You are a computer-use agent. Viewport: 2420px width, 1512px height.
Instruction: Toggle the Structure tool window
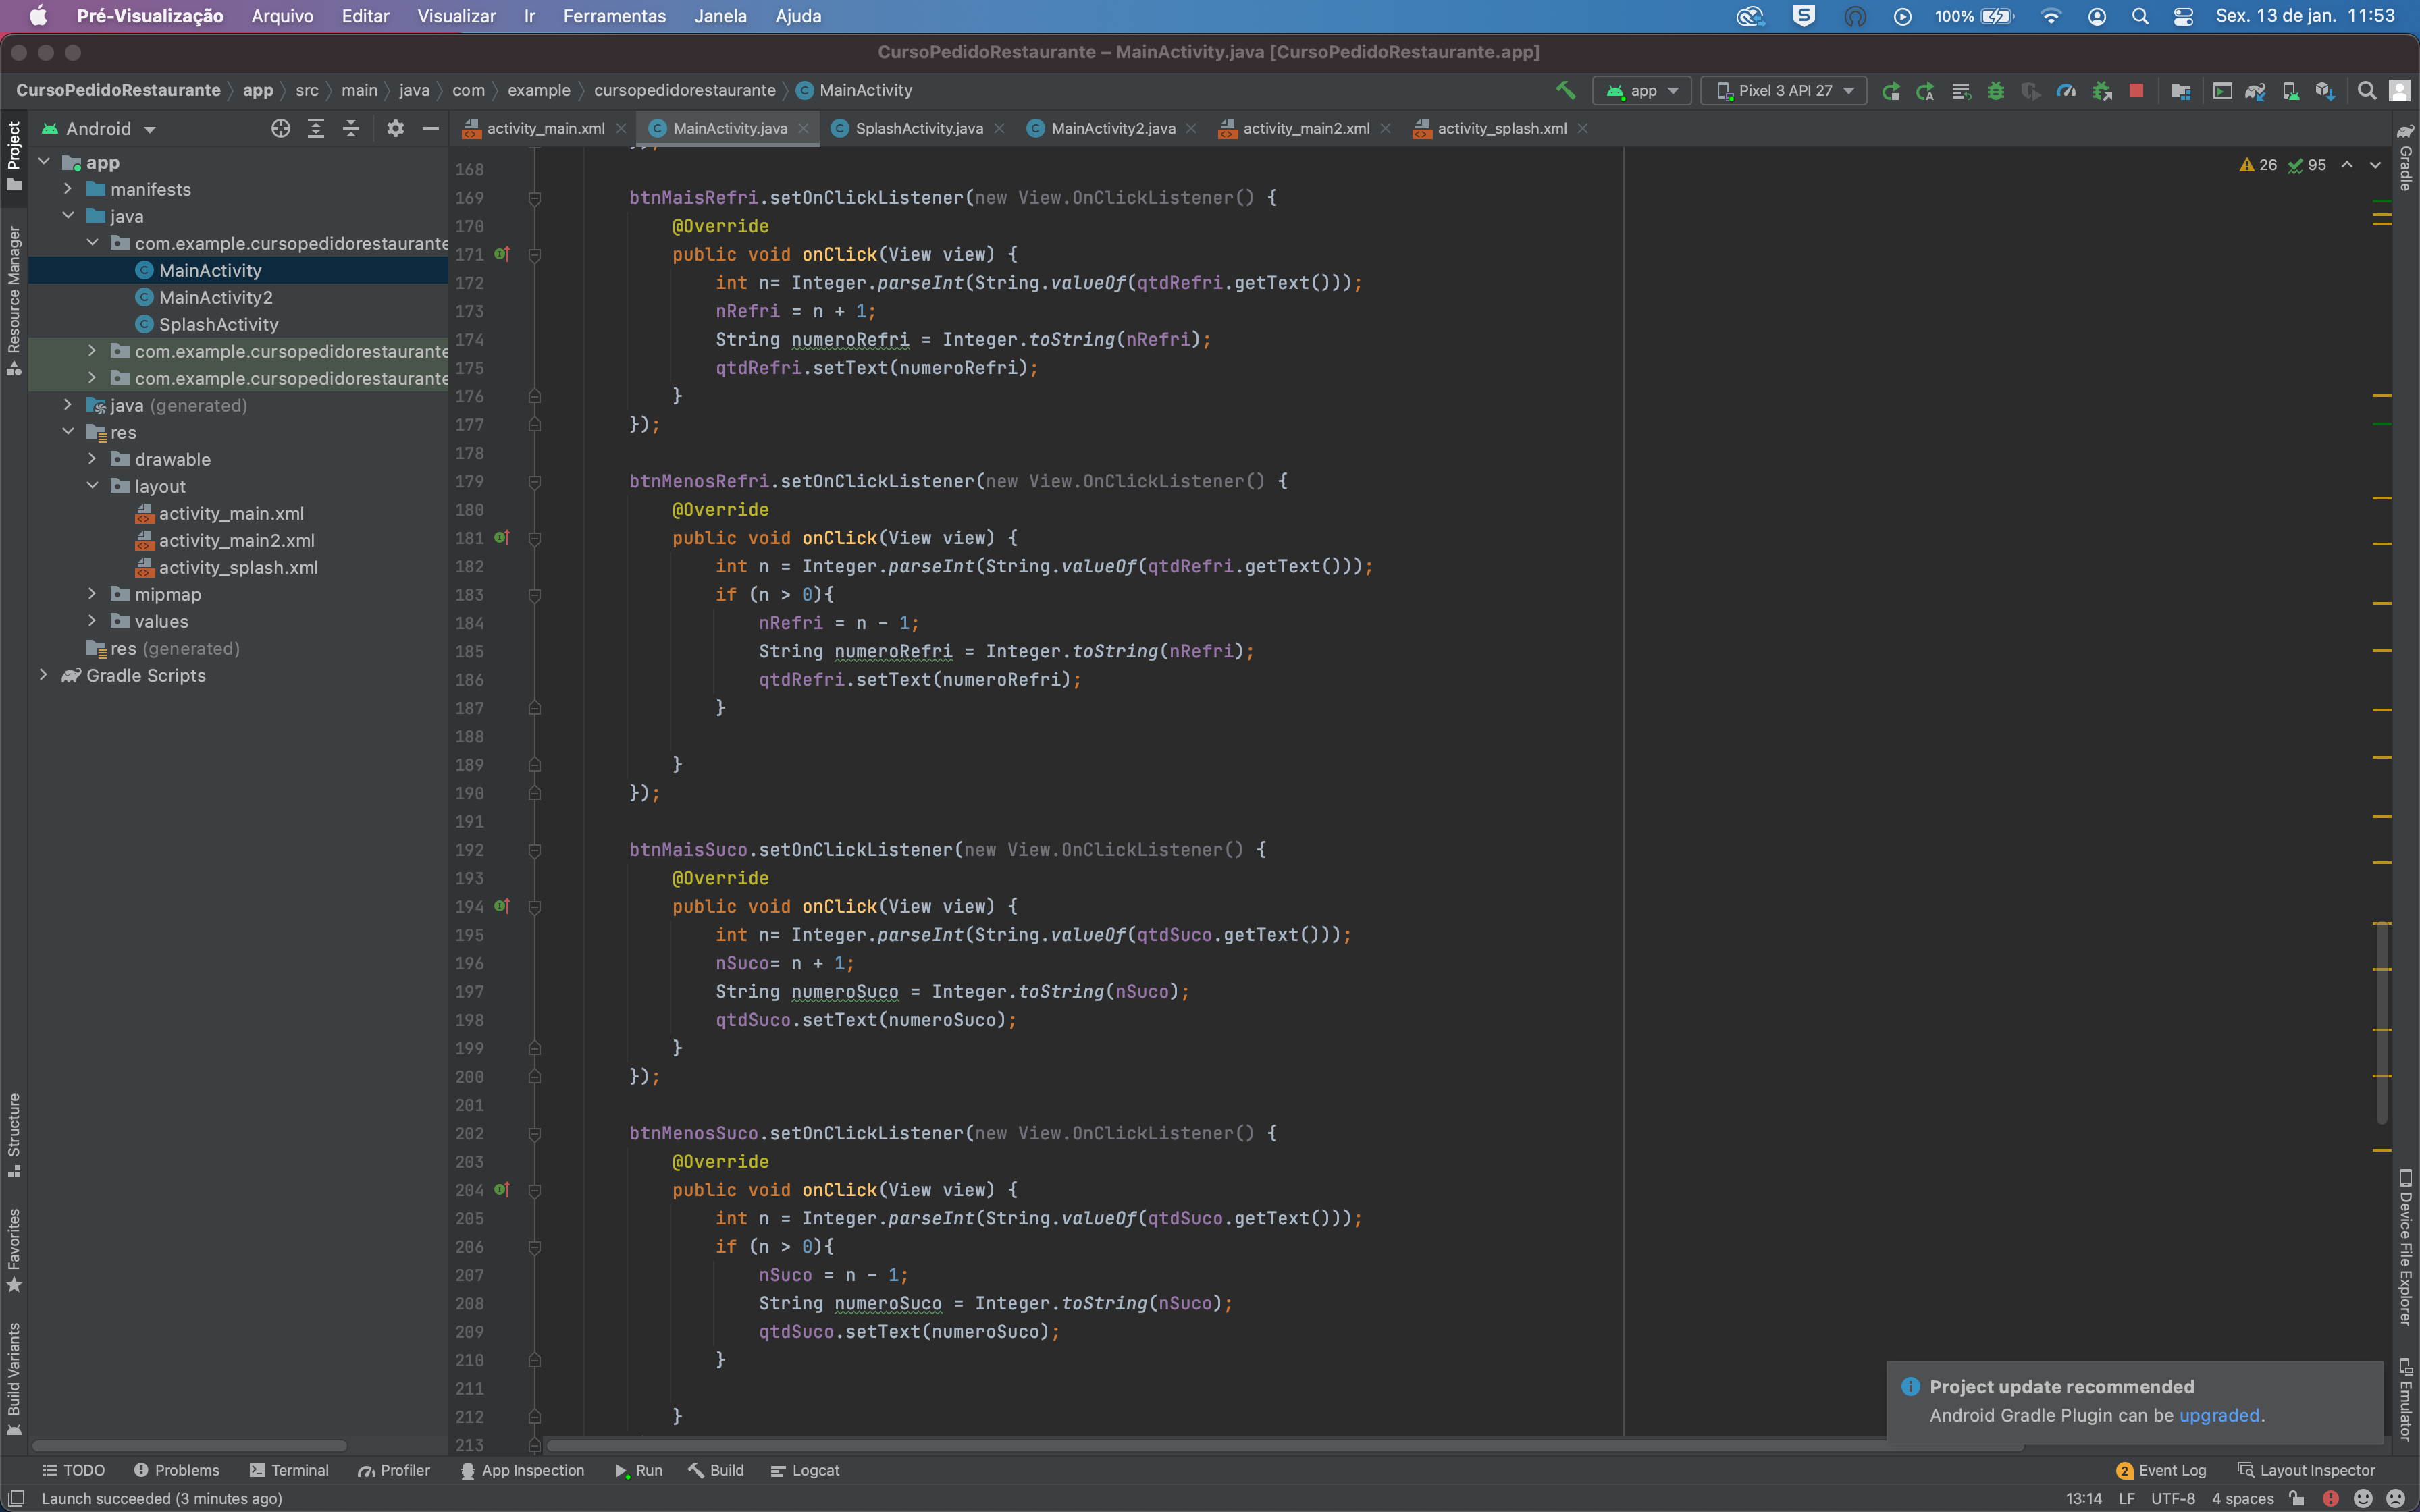tap(14, 1135)
